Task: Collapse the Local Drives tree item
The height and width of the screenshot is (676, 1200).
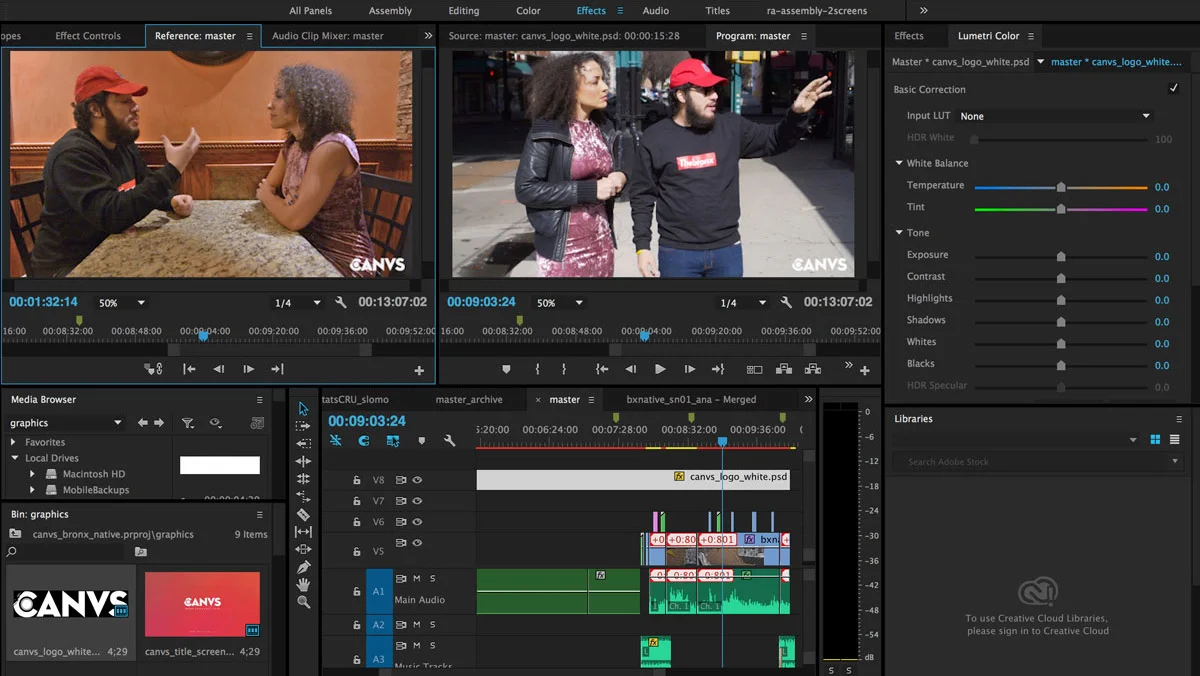Action: click(14, 458)
